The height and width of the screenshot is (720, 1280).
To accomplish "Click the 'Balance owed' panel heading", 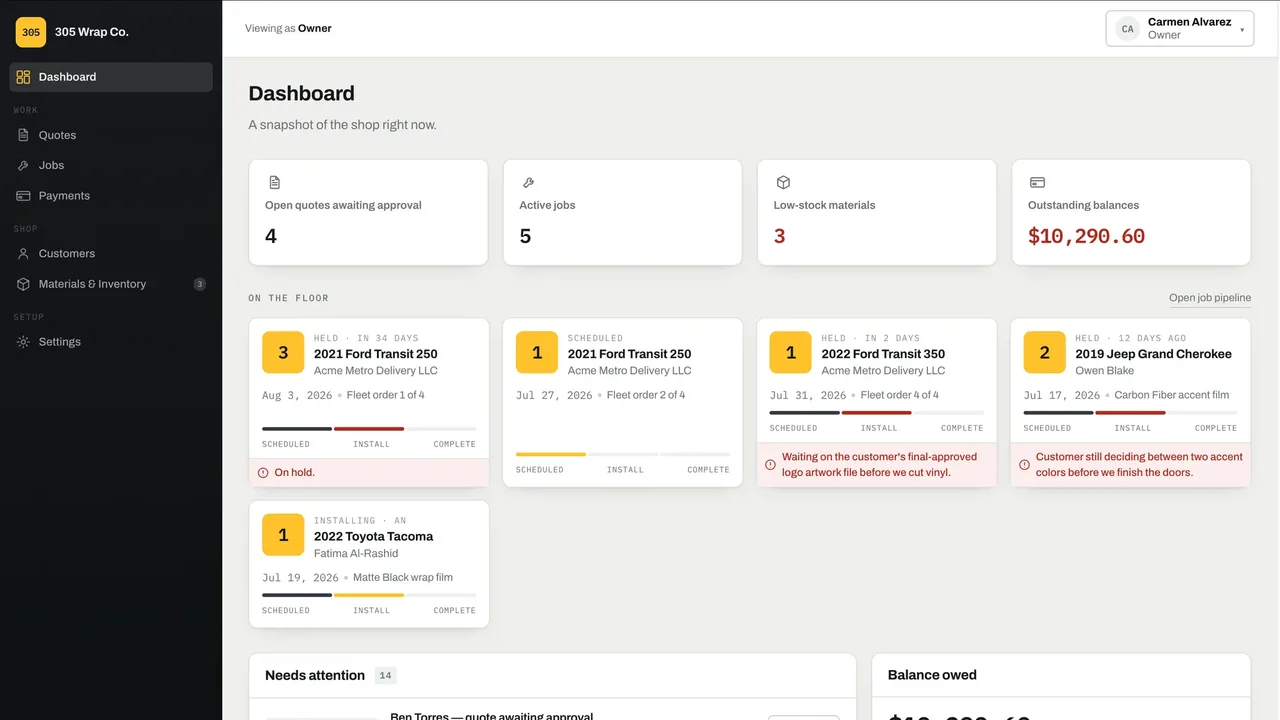I will coord(932,675).
